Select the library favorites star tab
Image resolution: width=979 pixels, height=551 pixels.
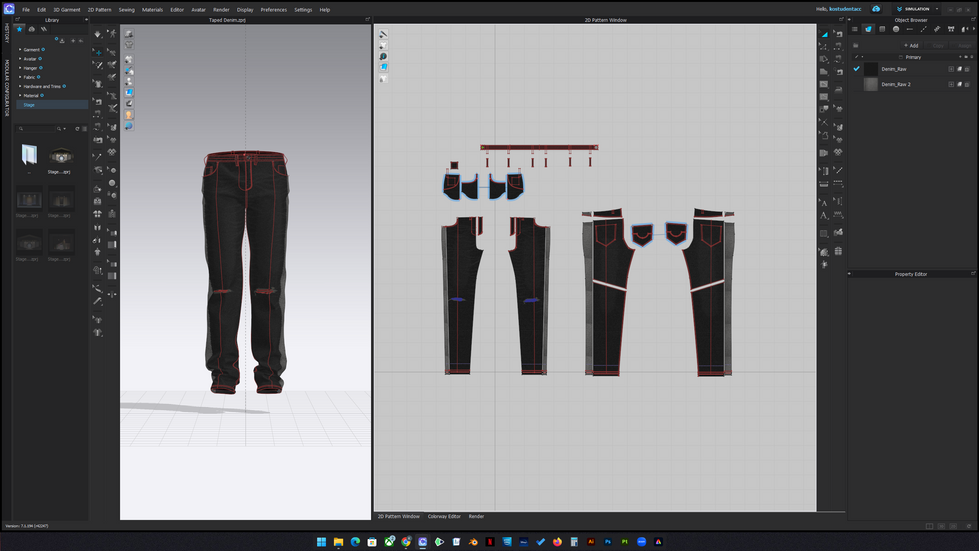(x=19, y=29)
